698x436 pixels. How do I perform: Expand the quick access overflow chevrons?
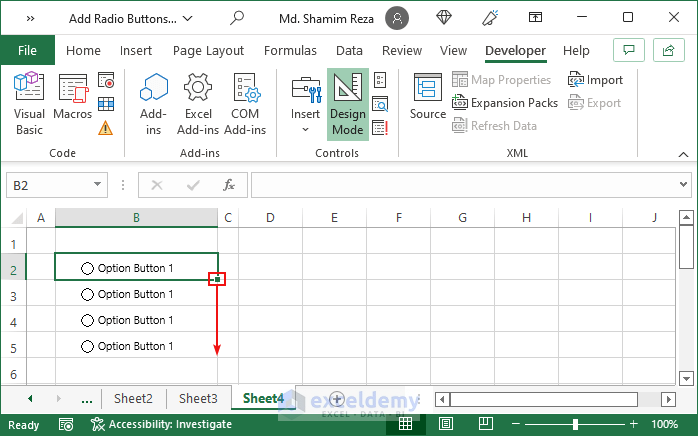pos(30,18)
